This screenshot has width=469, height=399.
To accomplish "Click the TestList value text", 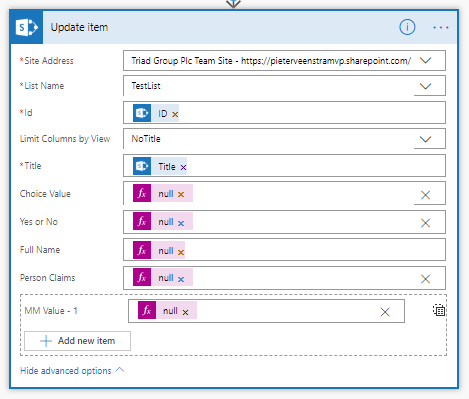I will 146,86.
